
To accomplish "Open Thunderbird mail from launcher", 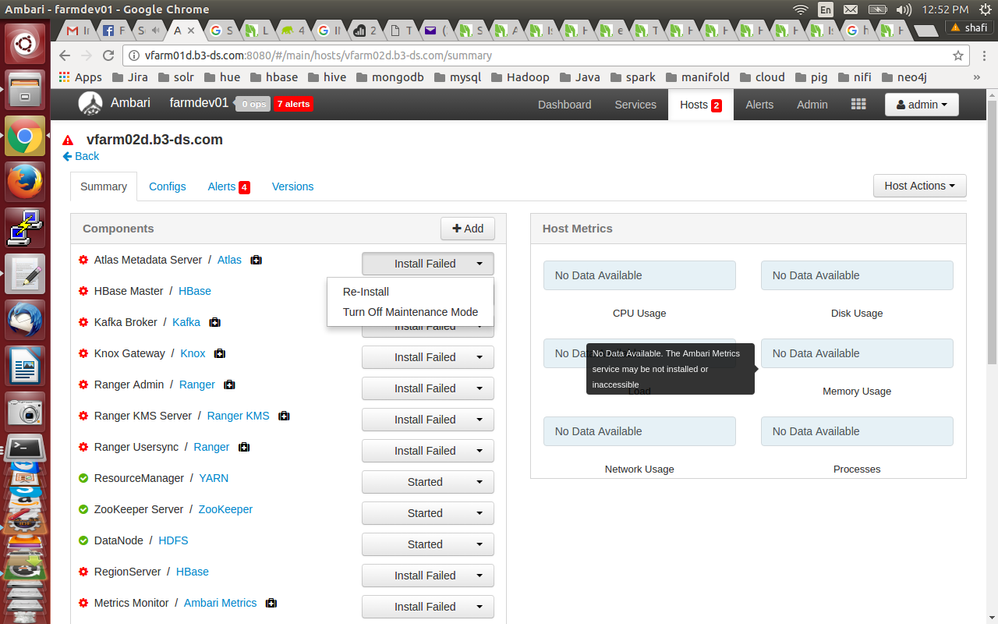I will (25, 319).
